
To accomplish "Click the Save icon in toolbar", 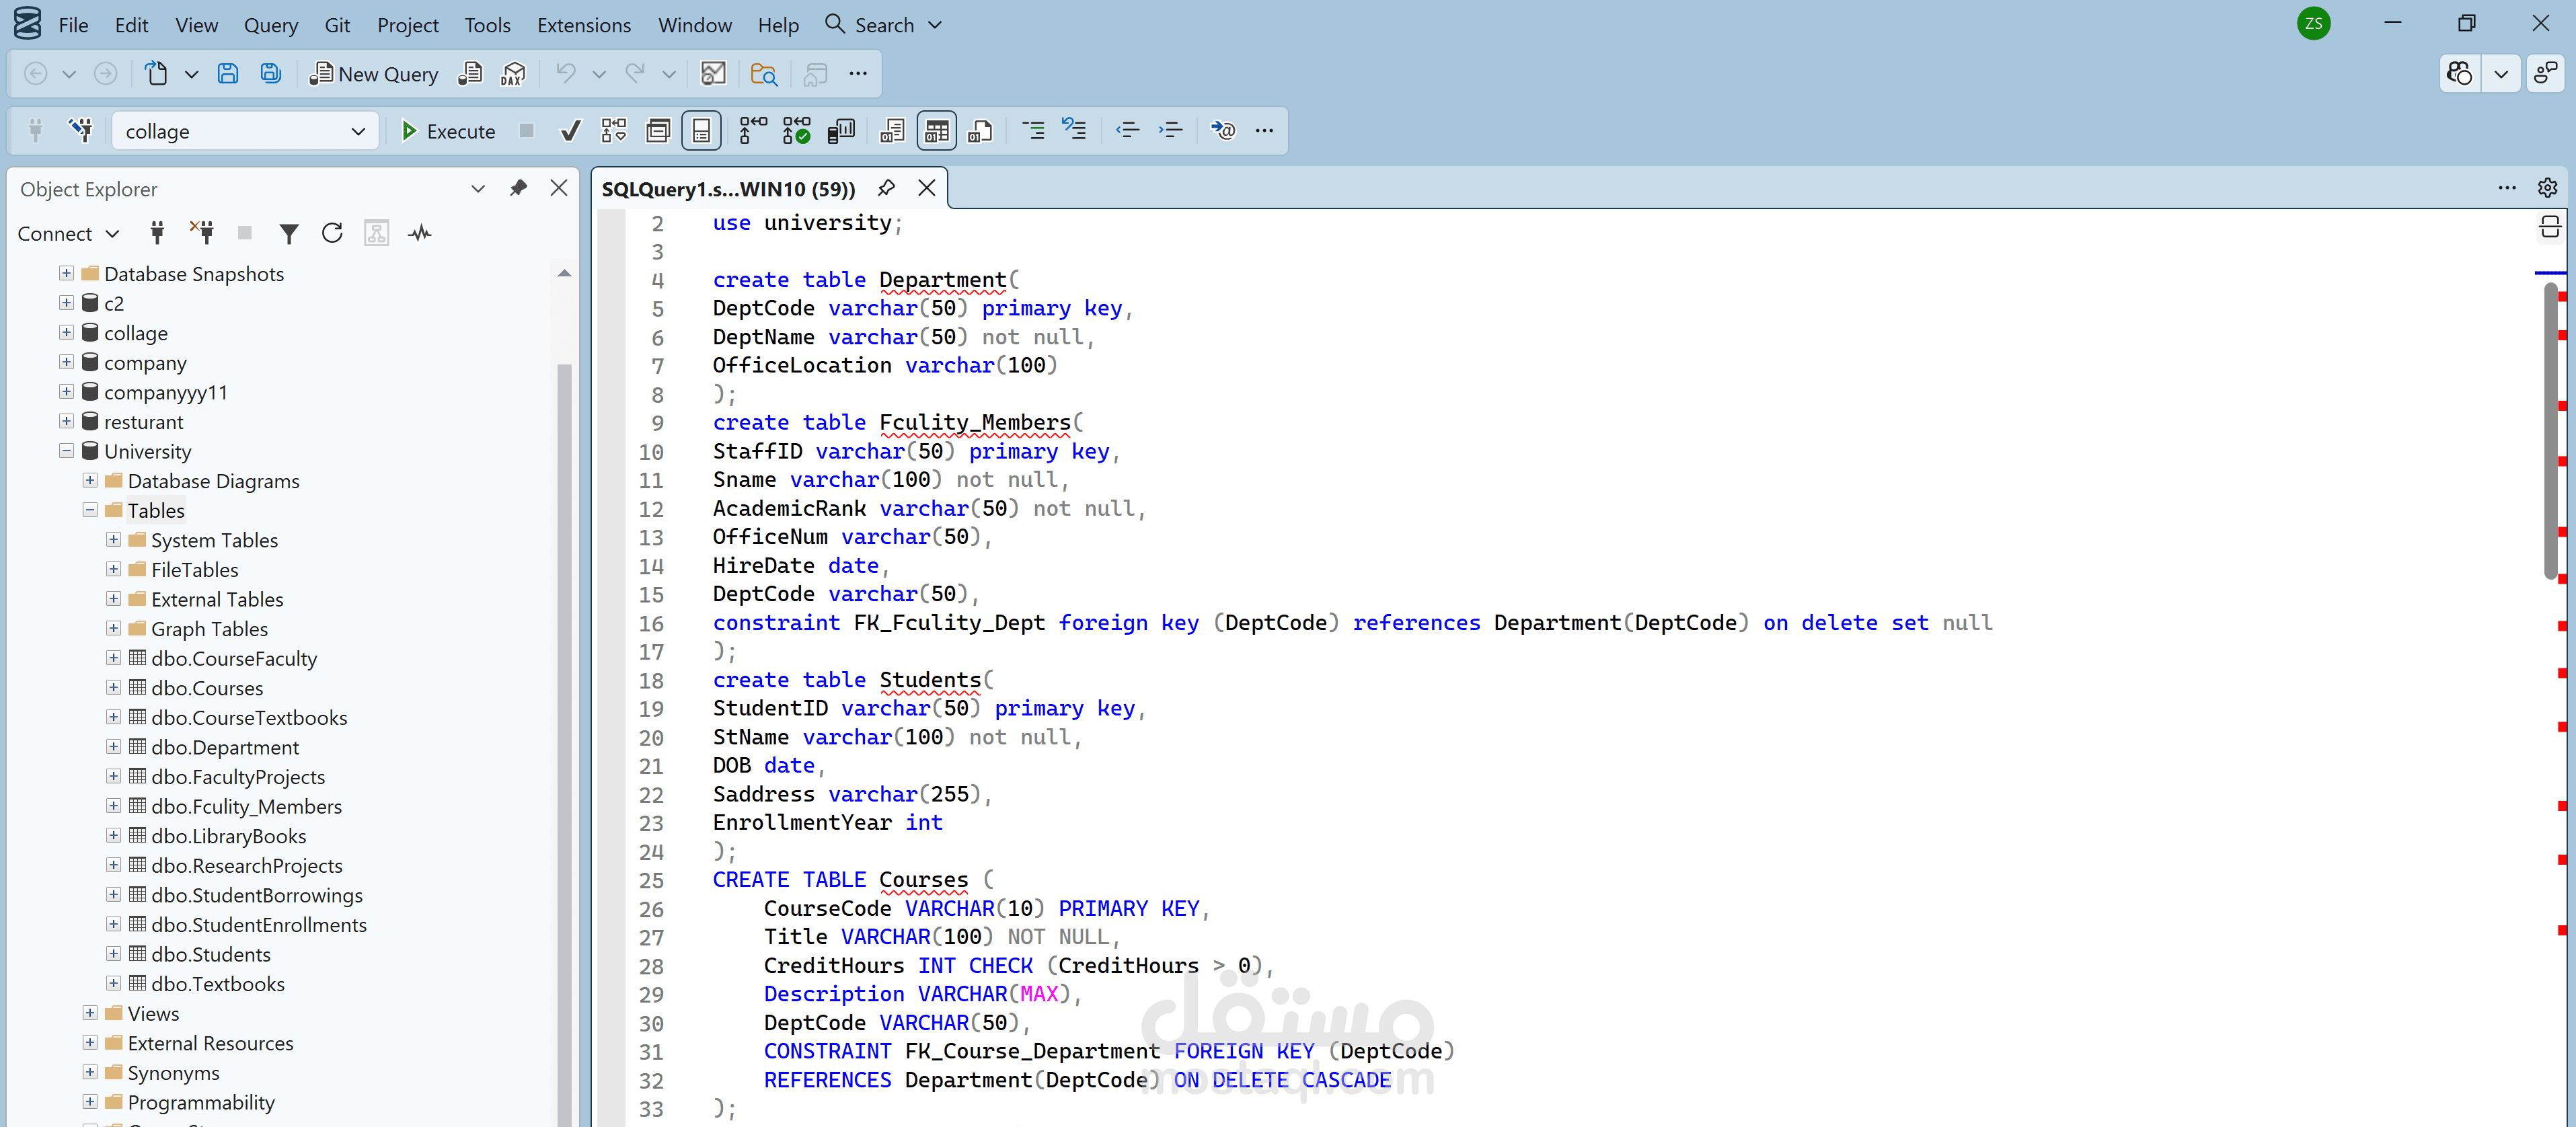I will pyautogui.click(x=228, y=74).
